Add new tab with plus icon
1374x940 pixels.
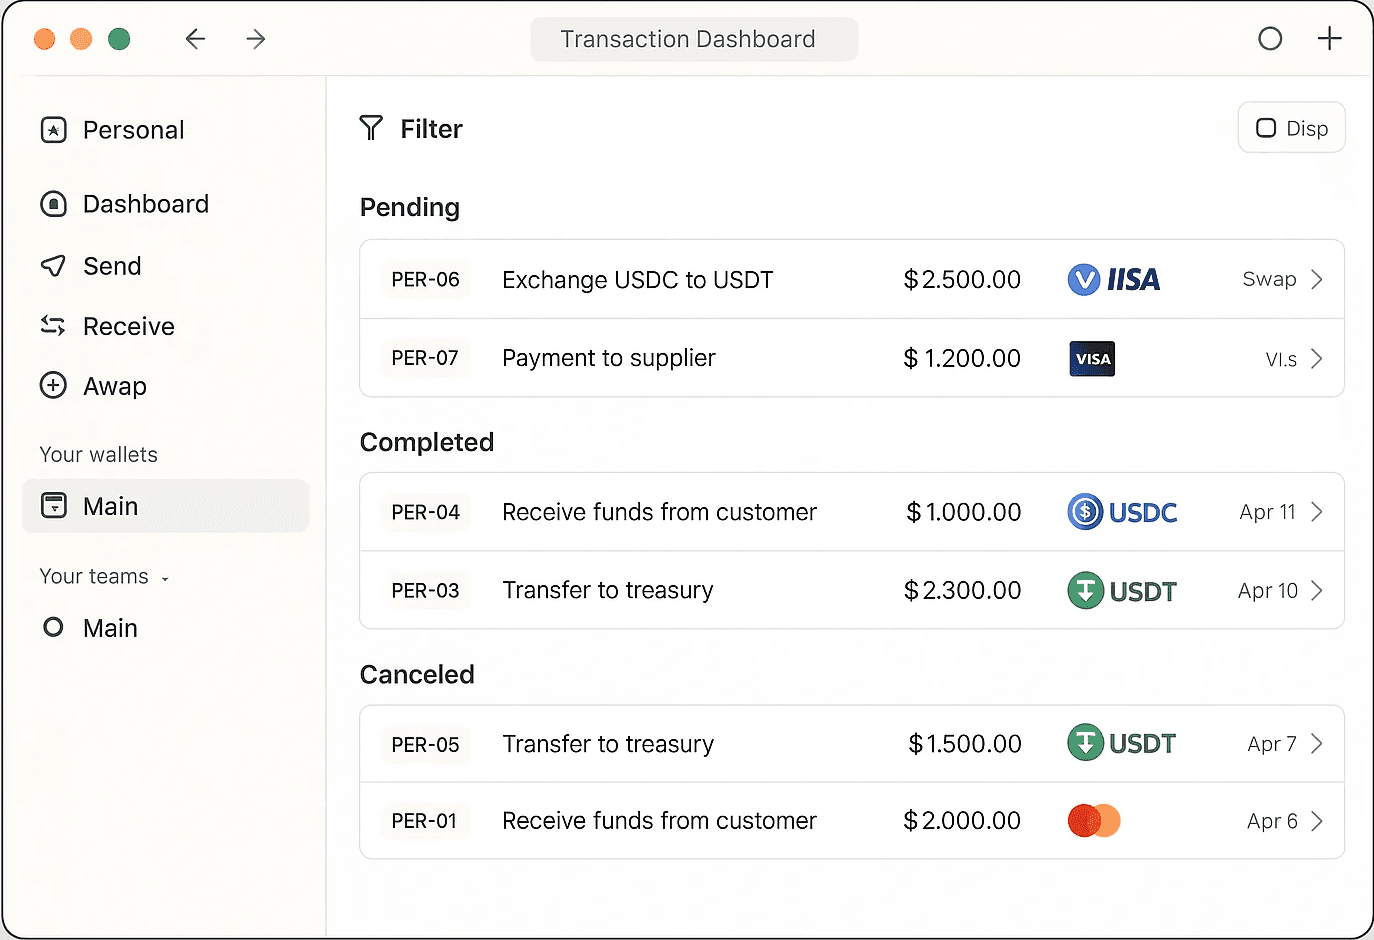pos(1329,39)
